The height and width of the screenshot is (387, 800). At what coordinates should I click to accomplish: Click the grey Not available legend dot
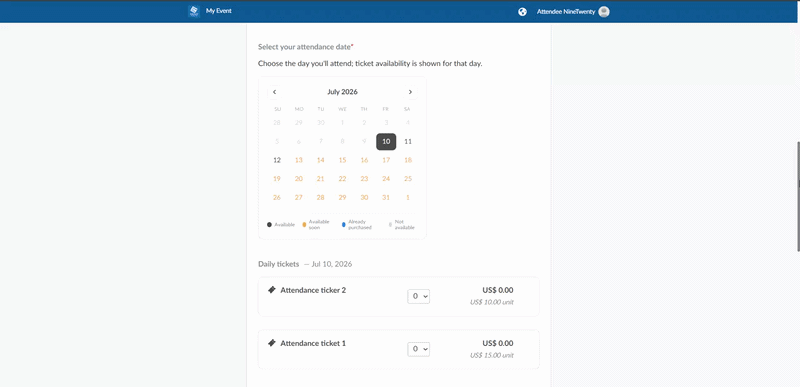point(390,224)
